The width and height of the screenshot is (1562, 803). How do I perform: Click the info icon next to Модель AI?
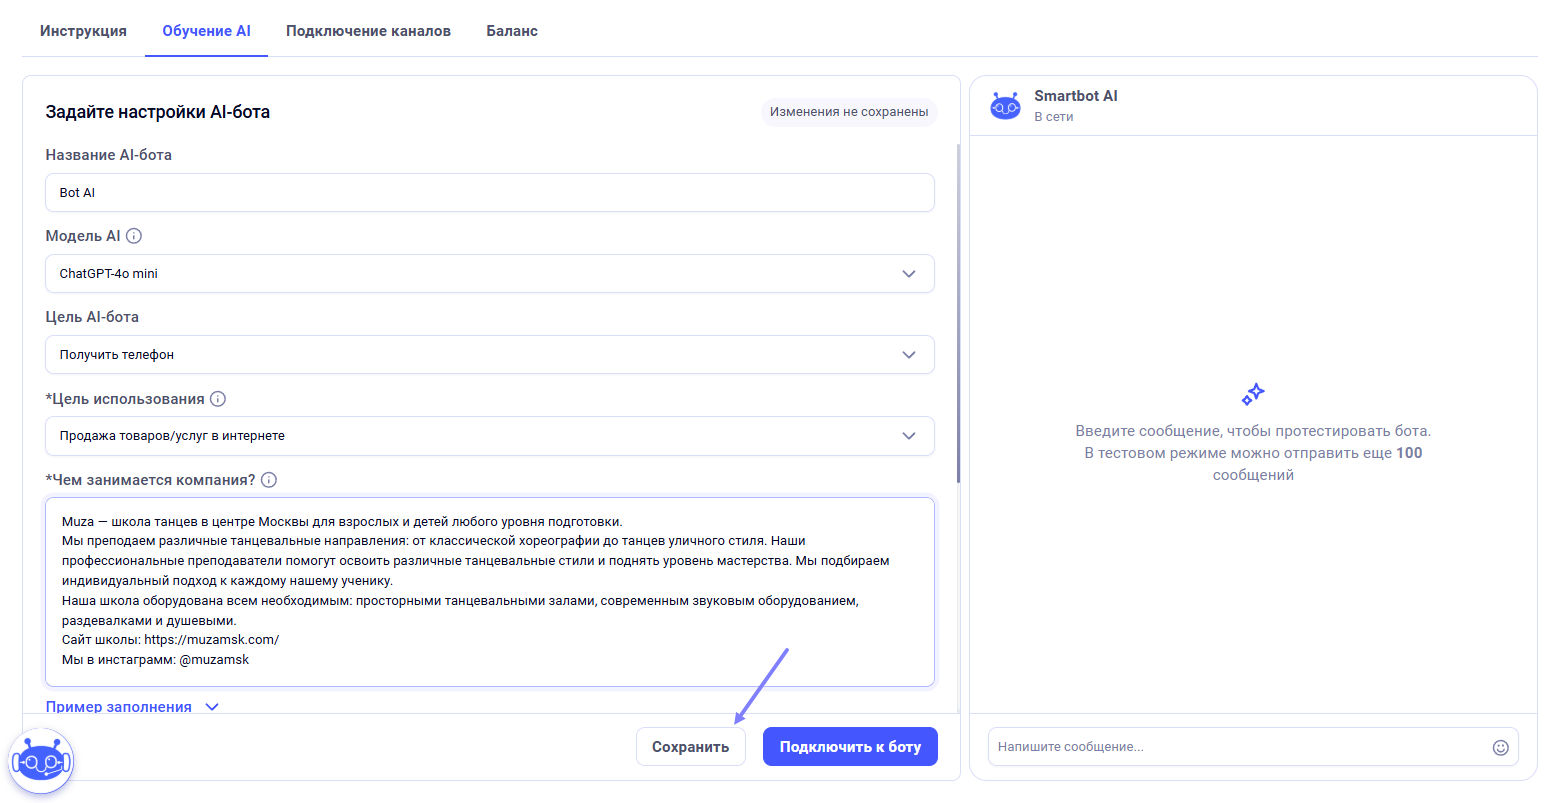click(134, 236)
